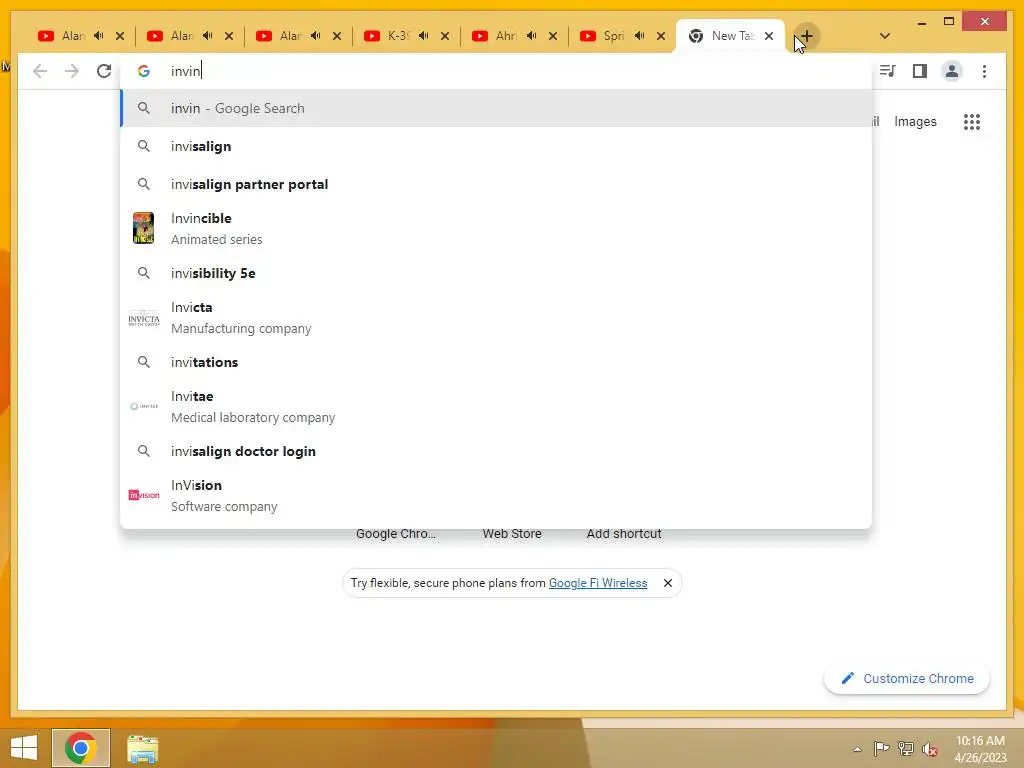Mute audio on the Spri tab
Viewport: 1024px width, 768px height.
(x=639, y=36)
